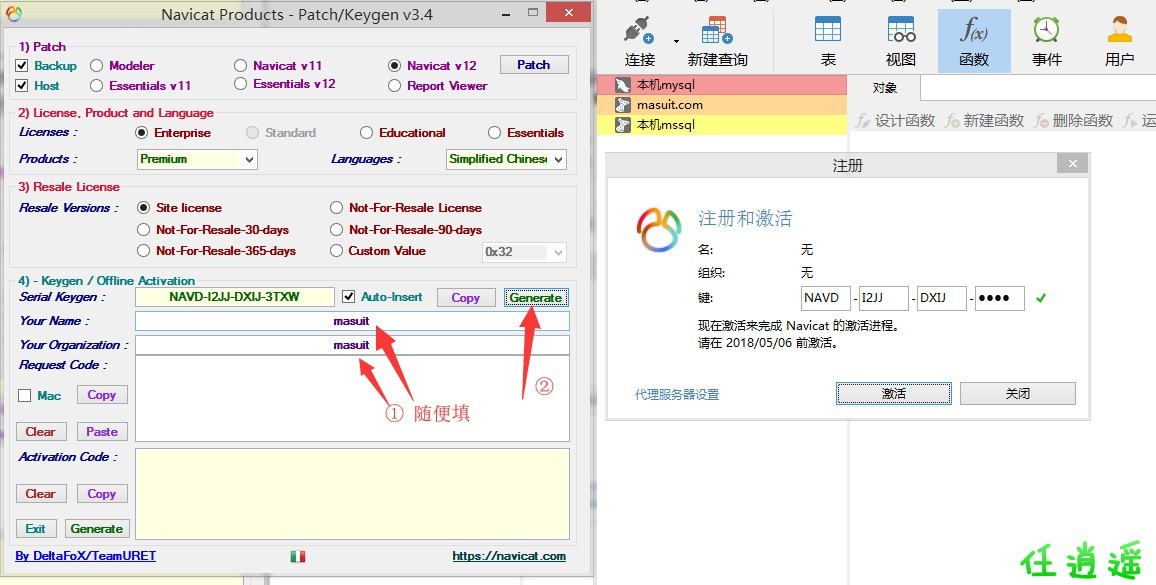The width and height of the screenshot is (1156, 585).
Task: Click the Your Name input field
Action: [352, 321]
